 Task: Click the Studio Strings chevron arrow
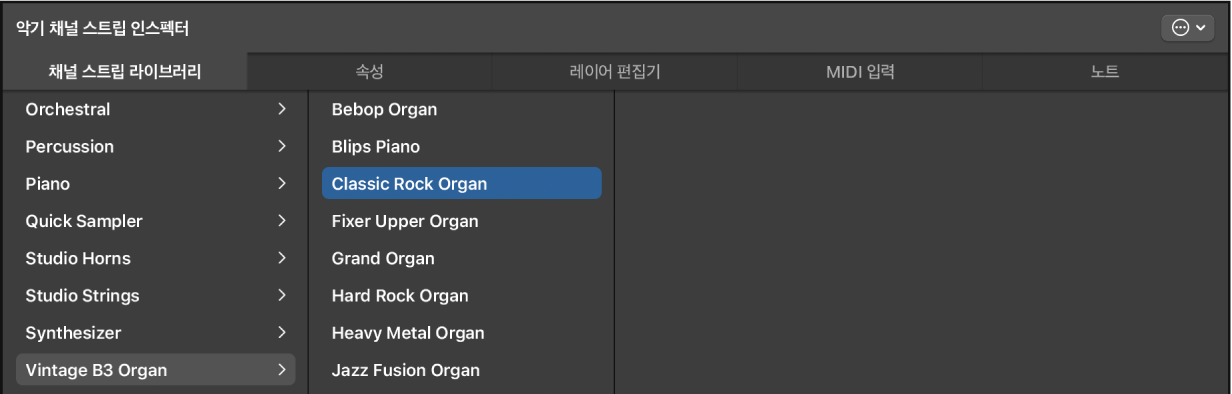(x=282, y=295)
